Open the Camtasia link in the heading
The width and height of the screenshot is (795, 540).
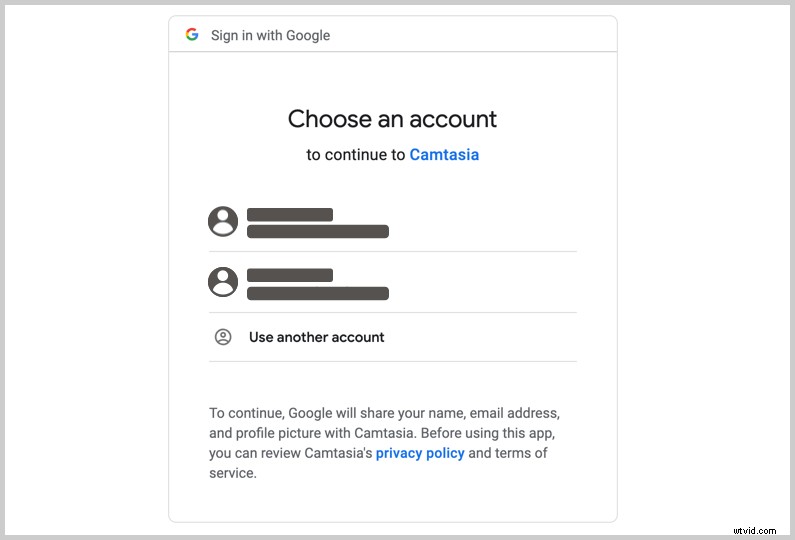444,155
